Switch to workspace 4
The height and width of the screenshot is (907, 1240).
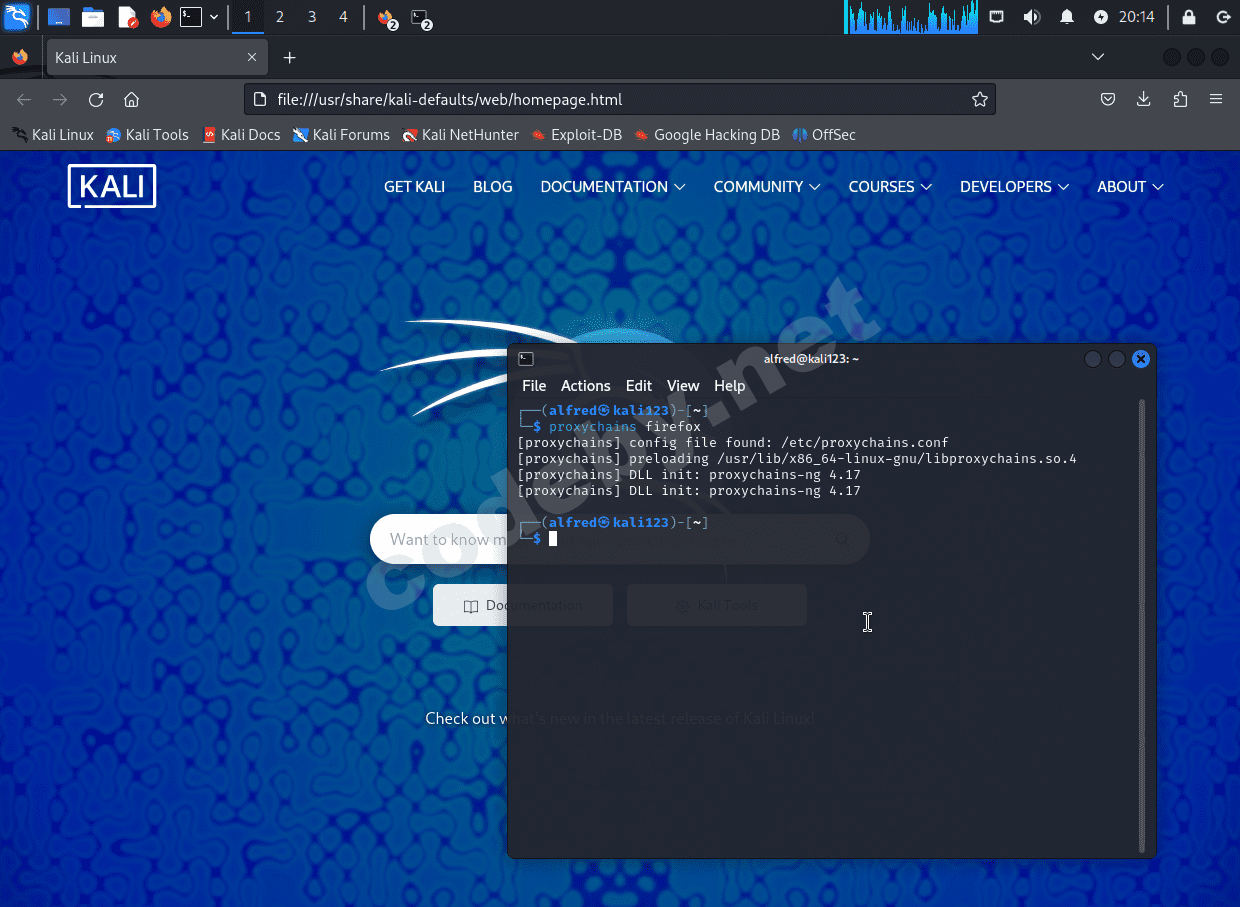coord(344,17)
